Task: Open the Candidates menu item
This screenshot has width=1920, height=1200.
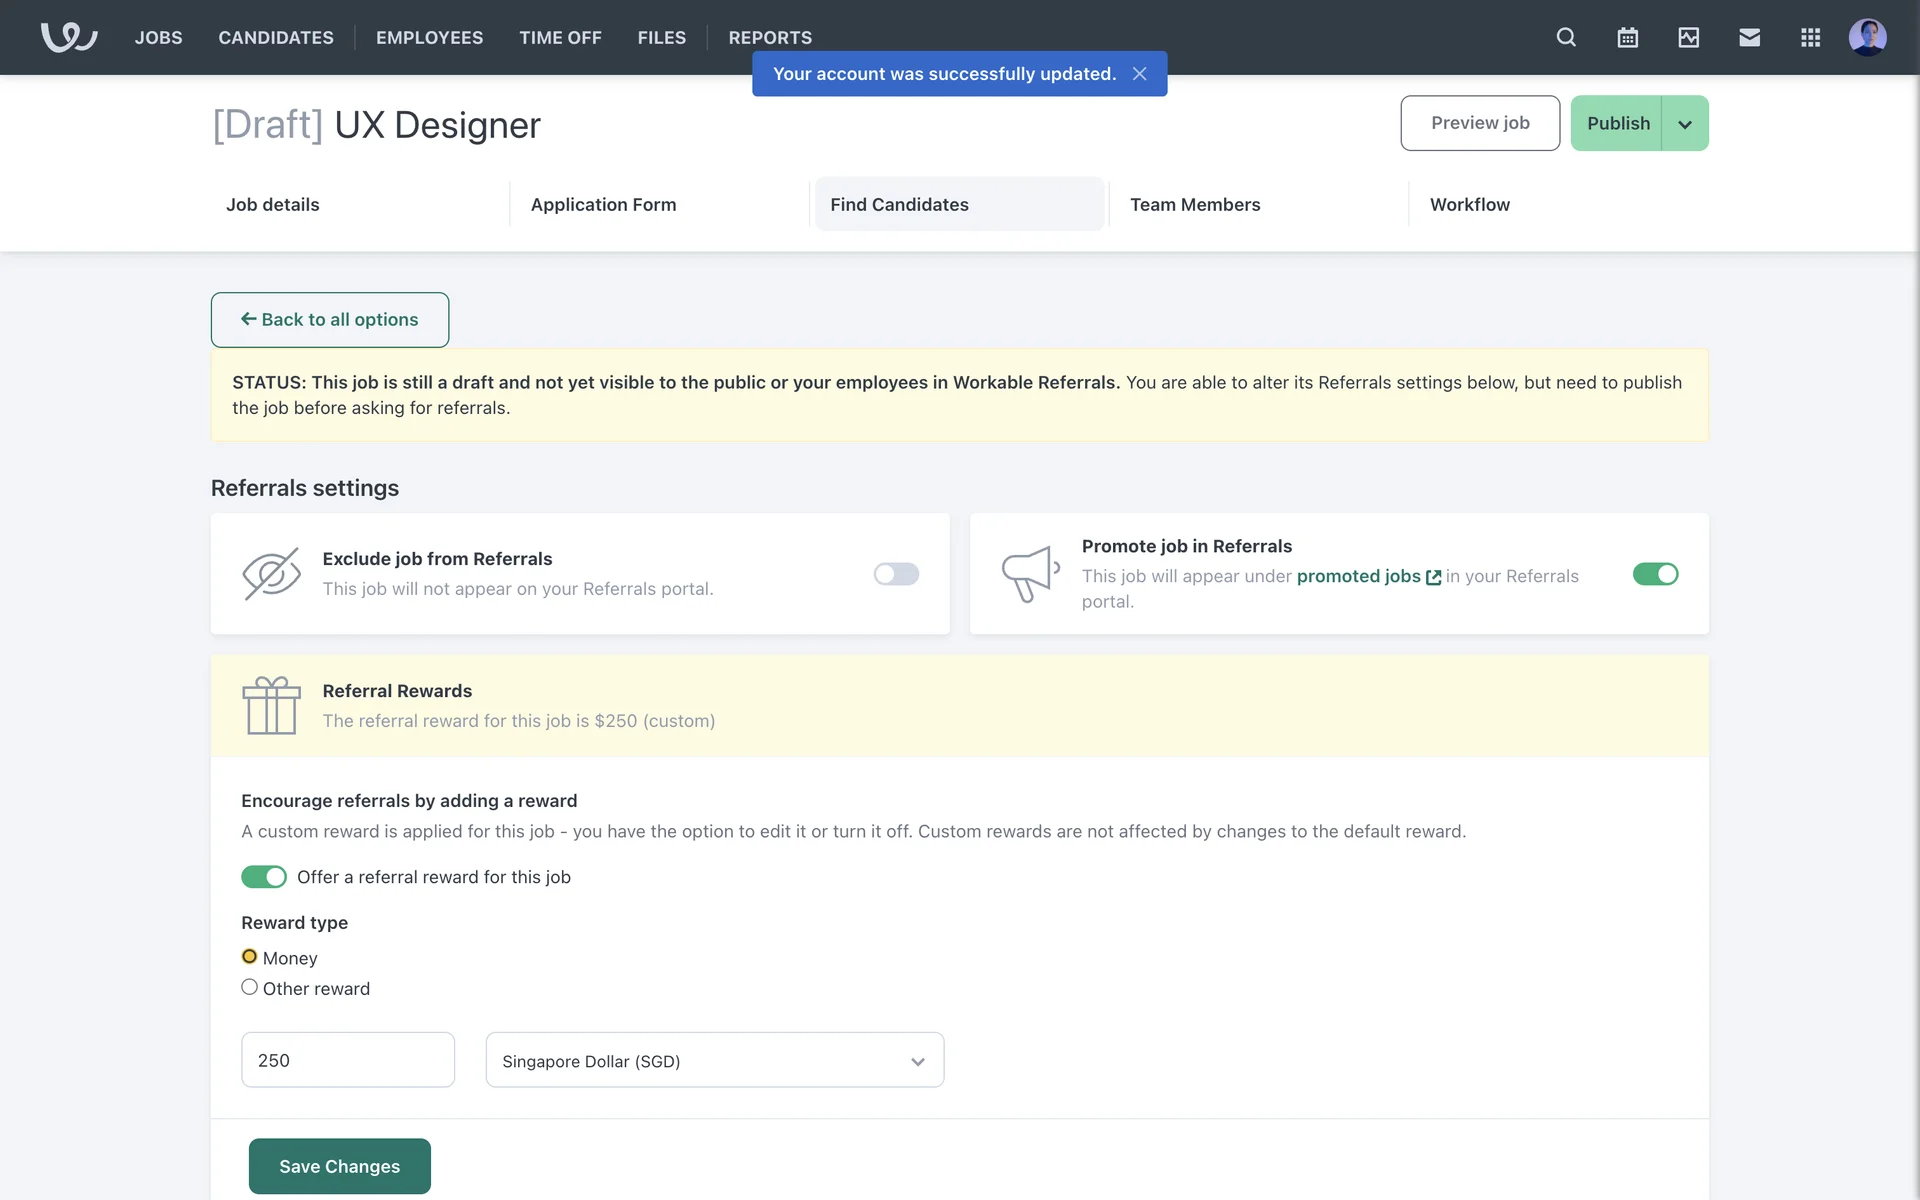Action: click(276, 37)
